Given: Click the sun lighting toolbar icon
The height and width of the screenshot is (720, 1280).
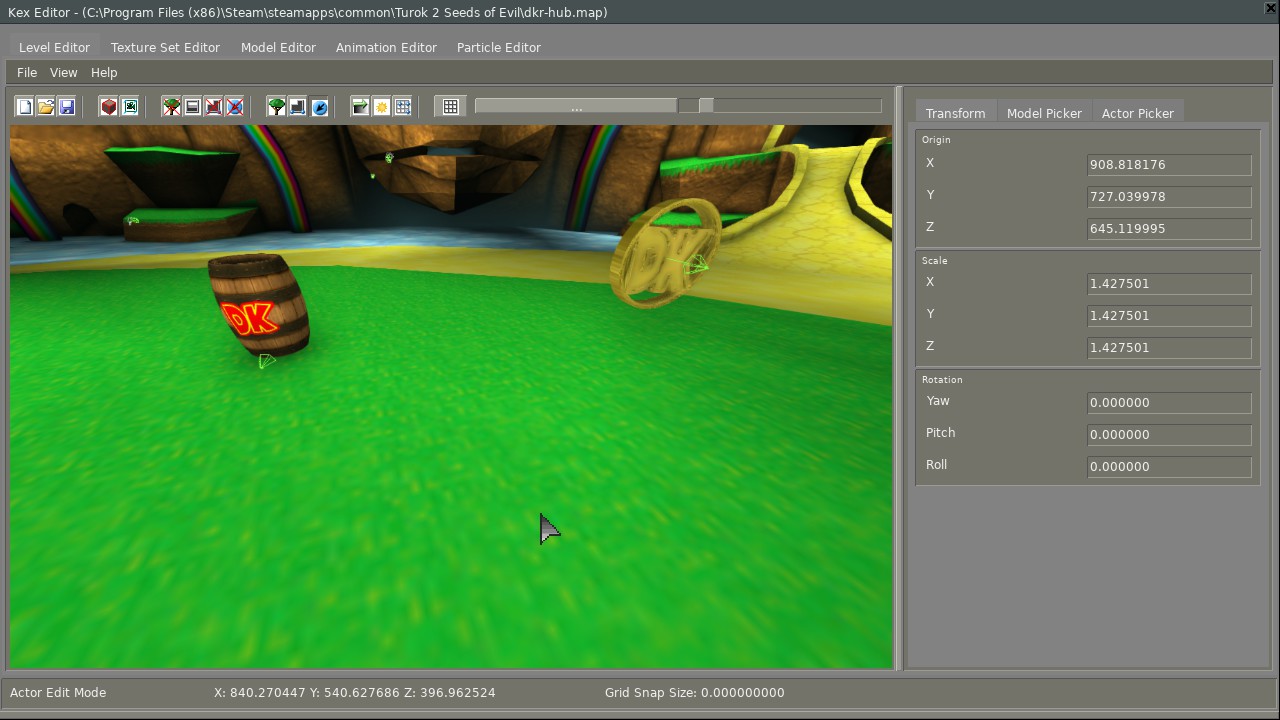Looking at the screenshot, I should [382, 107].
